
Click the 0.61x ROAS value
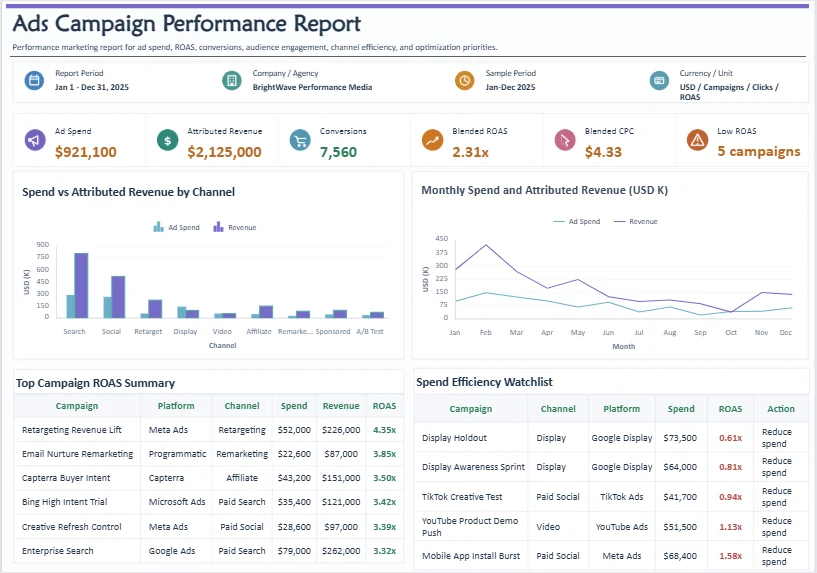pos(731,438)
